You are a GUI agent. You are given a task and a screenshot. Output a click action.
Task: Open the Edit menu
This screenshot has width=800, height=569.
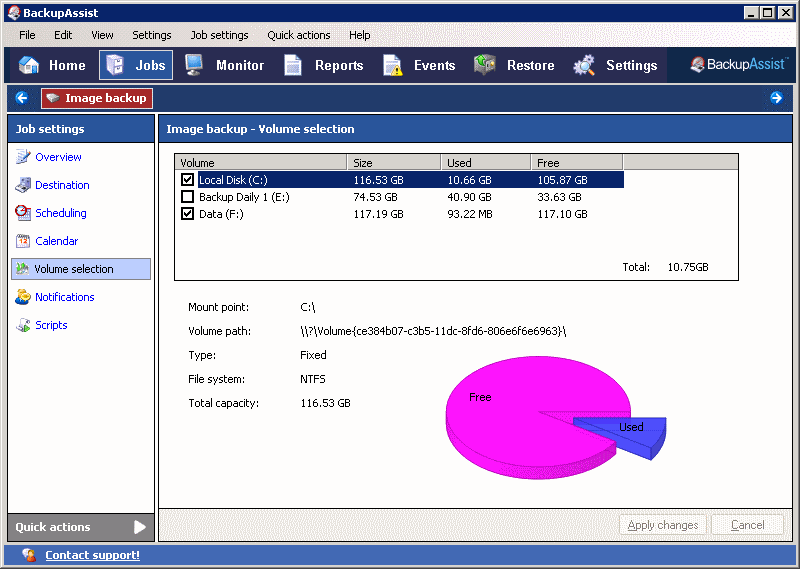point(63,35)
